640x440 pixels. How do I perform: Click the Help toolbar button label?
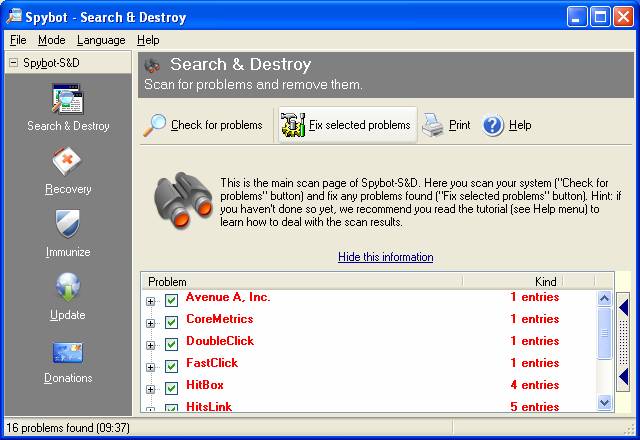(x=520, y=125)
